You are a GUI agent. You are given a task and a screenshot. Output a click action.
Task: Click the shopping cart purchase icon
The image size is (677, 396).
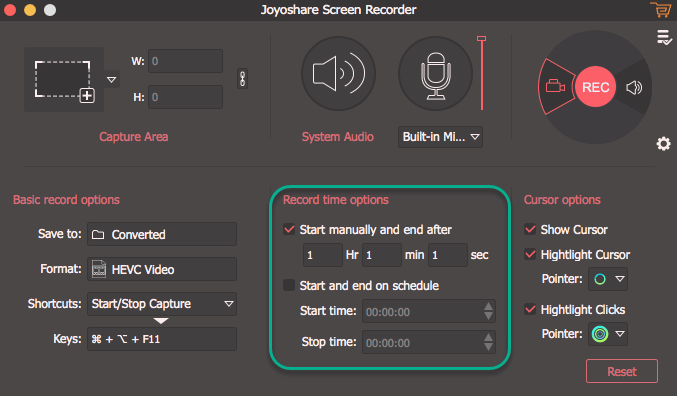[661, 10]
